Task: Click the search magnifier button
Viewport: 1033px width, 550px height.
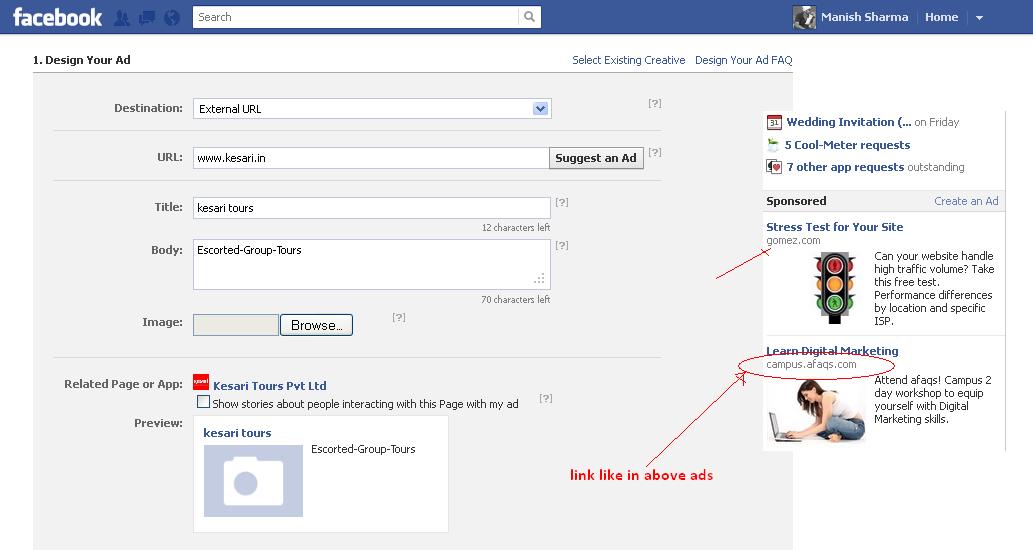Action: 530,17
